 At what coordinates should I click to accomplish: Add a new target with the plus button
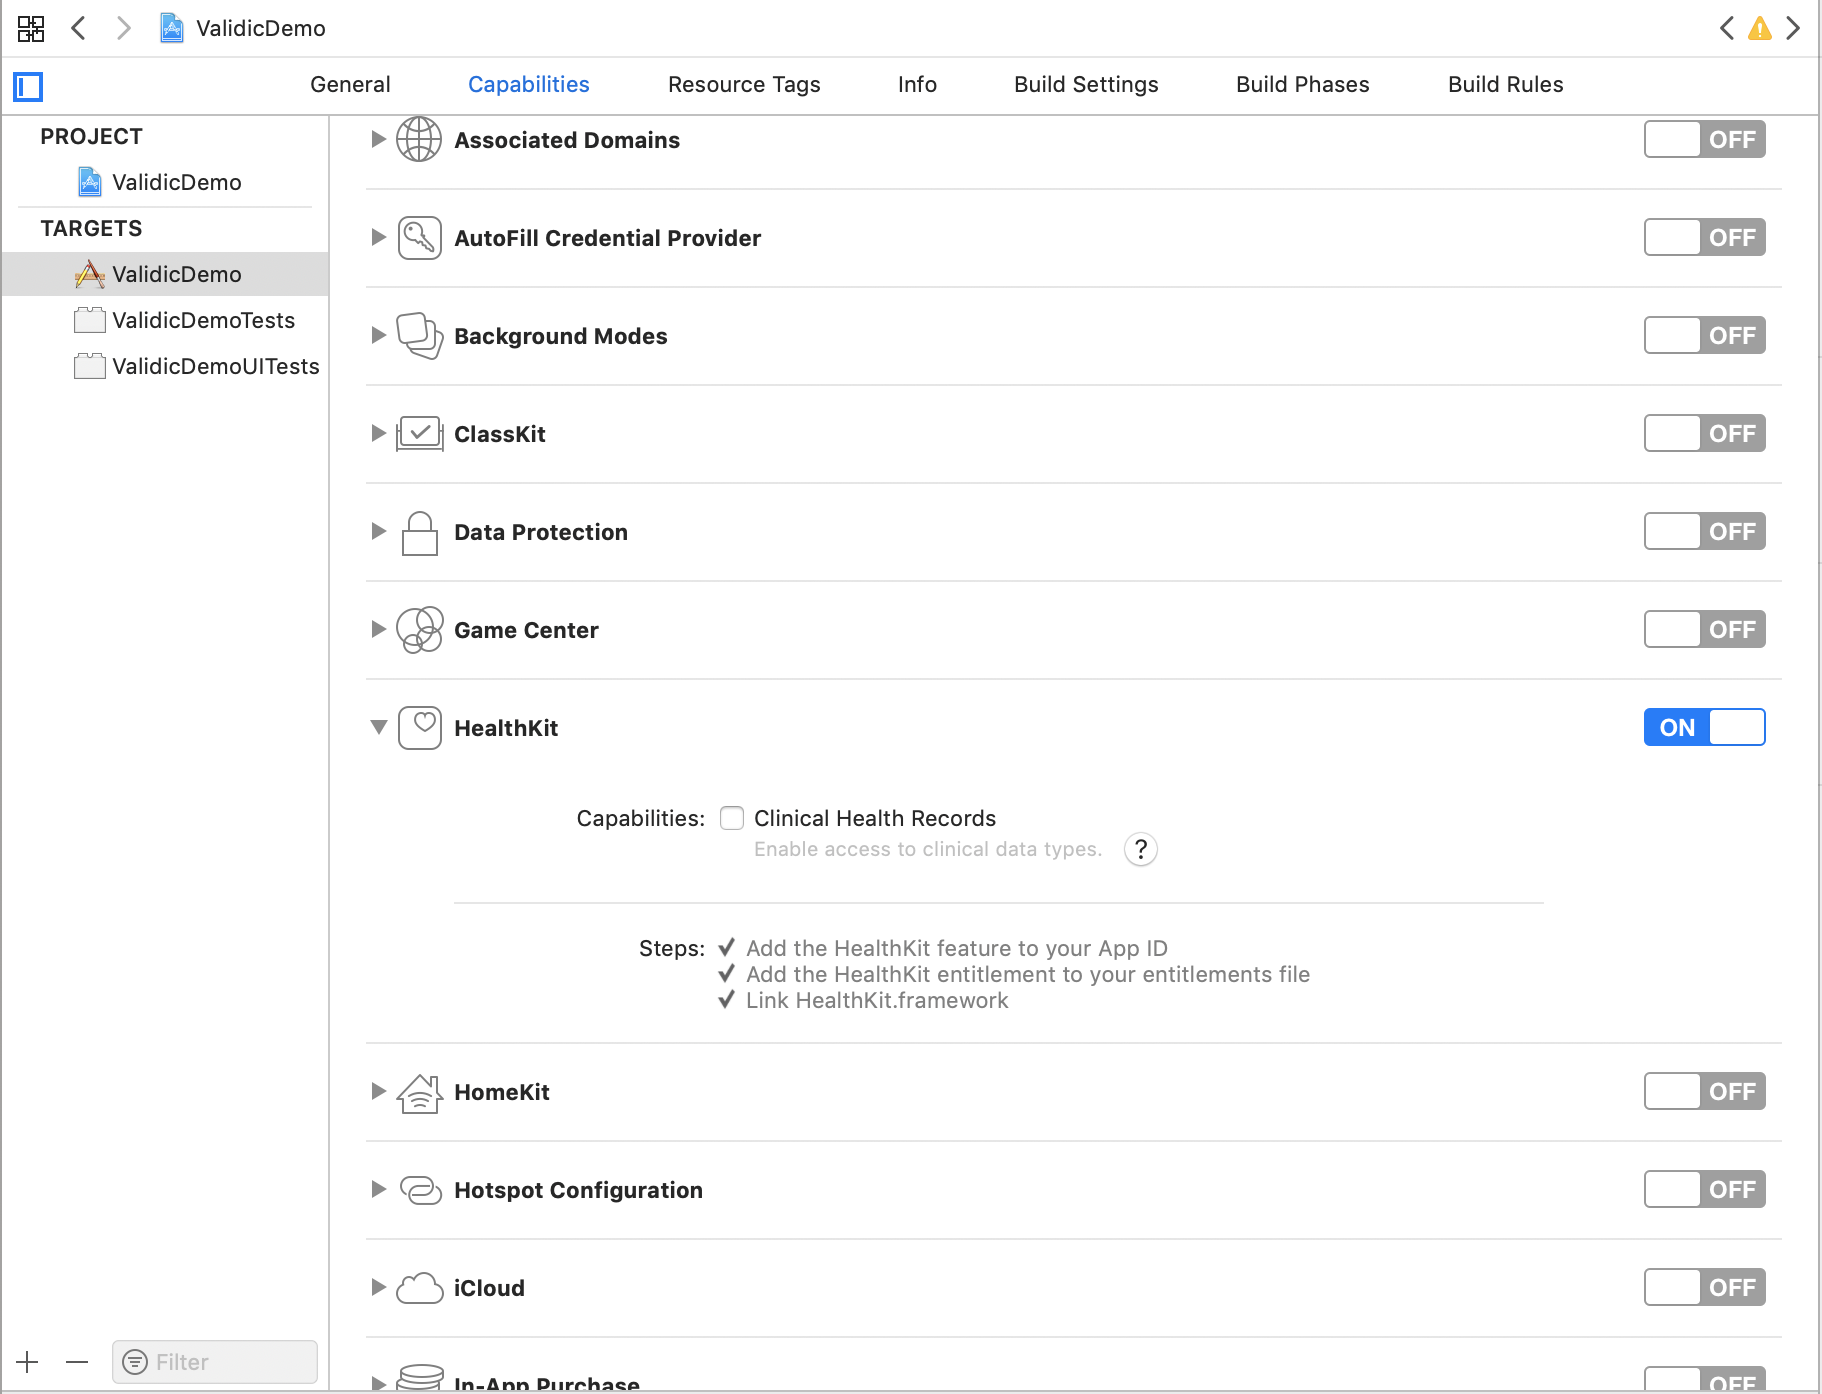[27, 1362]
